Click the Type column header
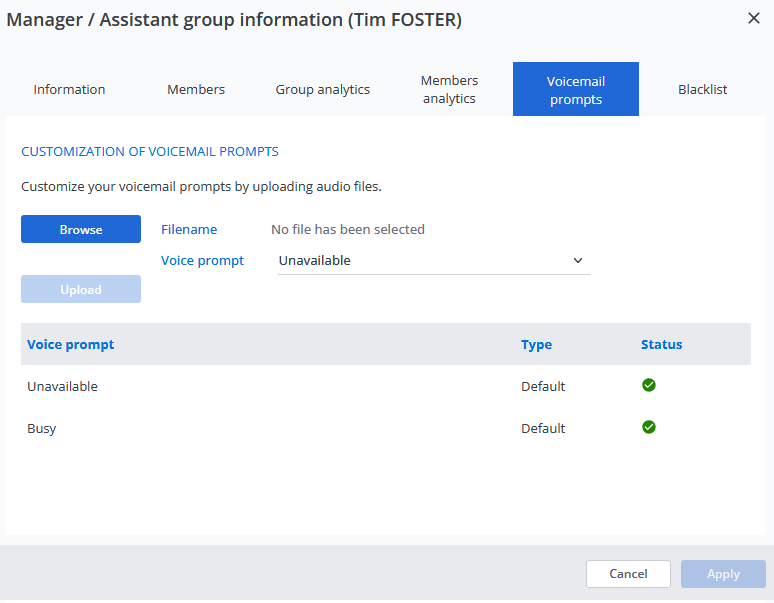This screenshot has height=603, width=774. [536, 344]
